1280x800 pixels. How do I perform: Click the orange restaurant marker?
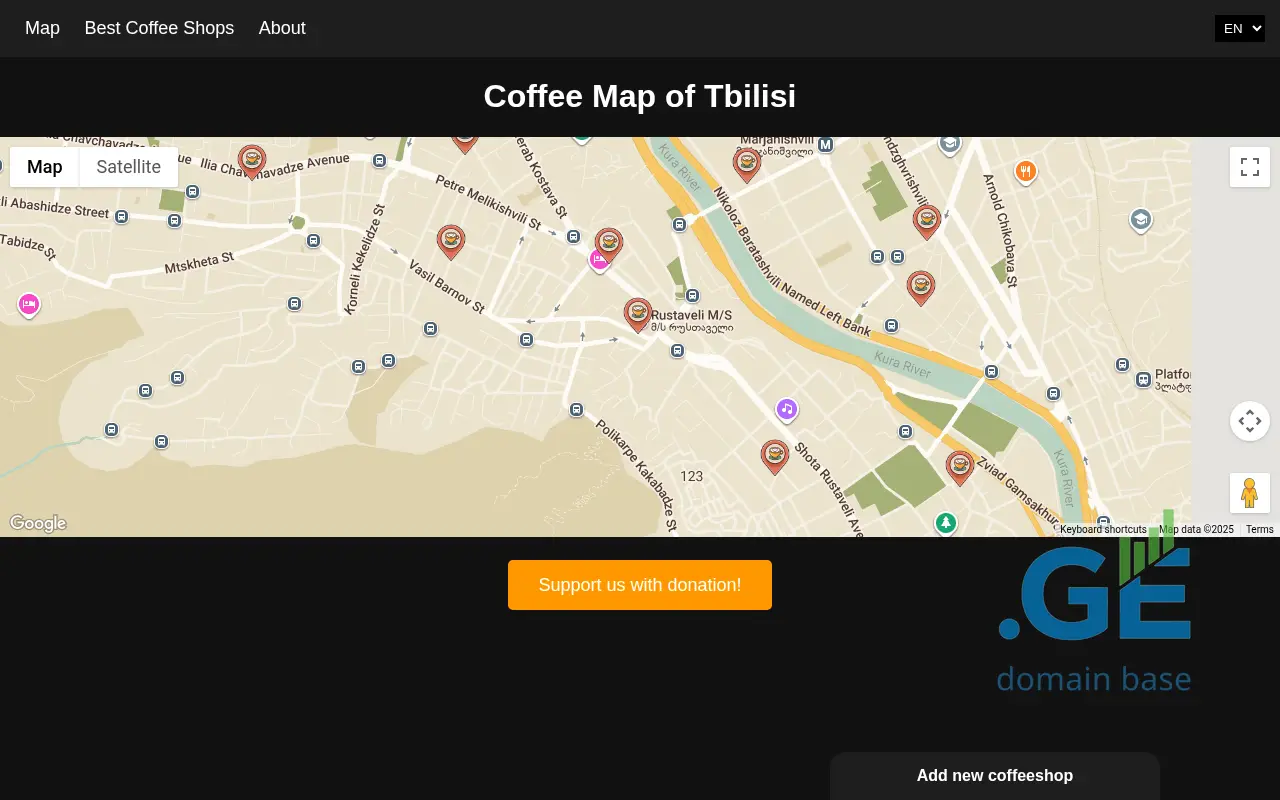tap(1025, 171)
